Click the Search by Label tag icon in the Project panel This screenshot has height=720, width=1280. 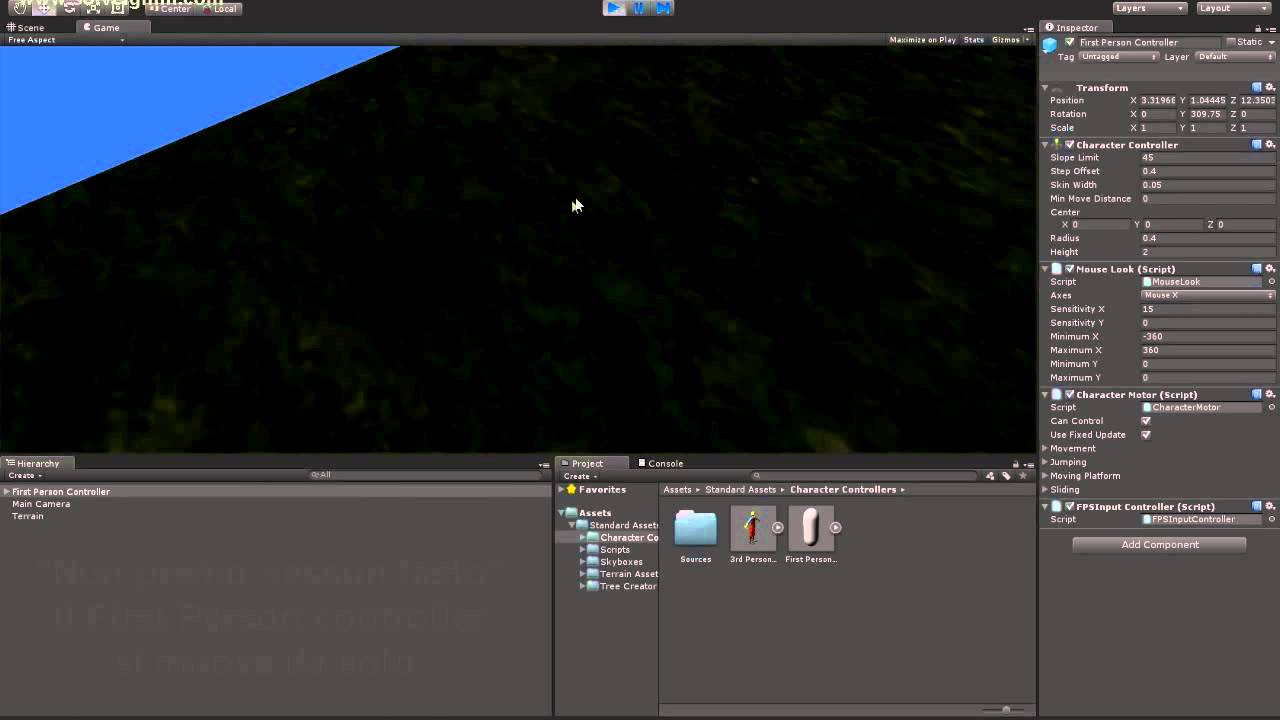pyautogui.click(x=1007, y=476)
